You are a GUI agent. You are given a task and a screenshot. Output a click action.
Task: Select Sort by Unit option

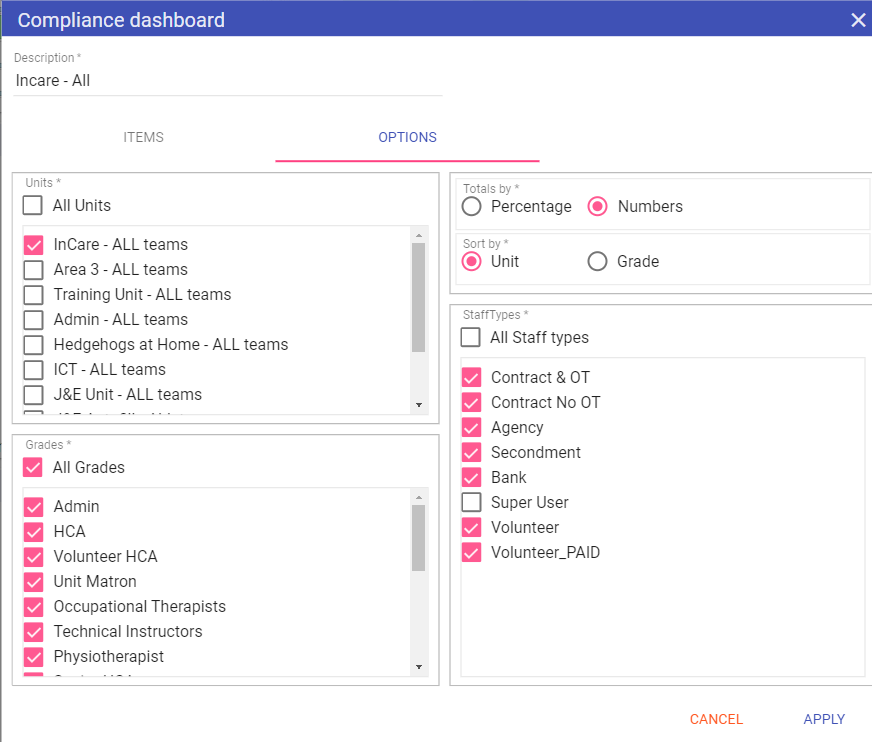472,262
